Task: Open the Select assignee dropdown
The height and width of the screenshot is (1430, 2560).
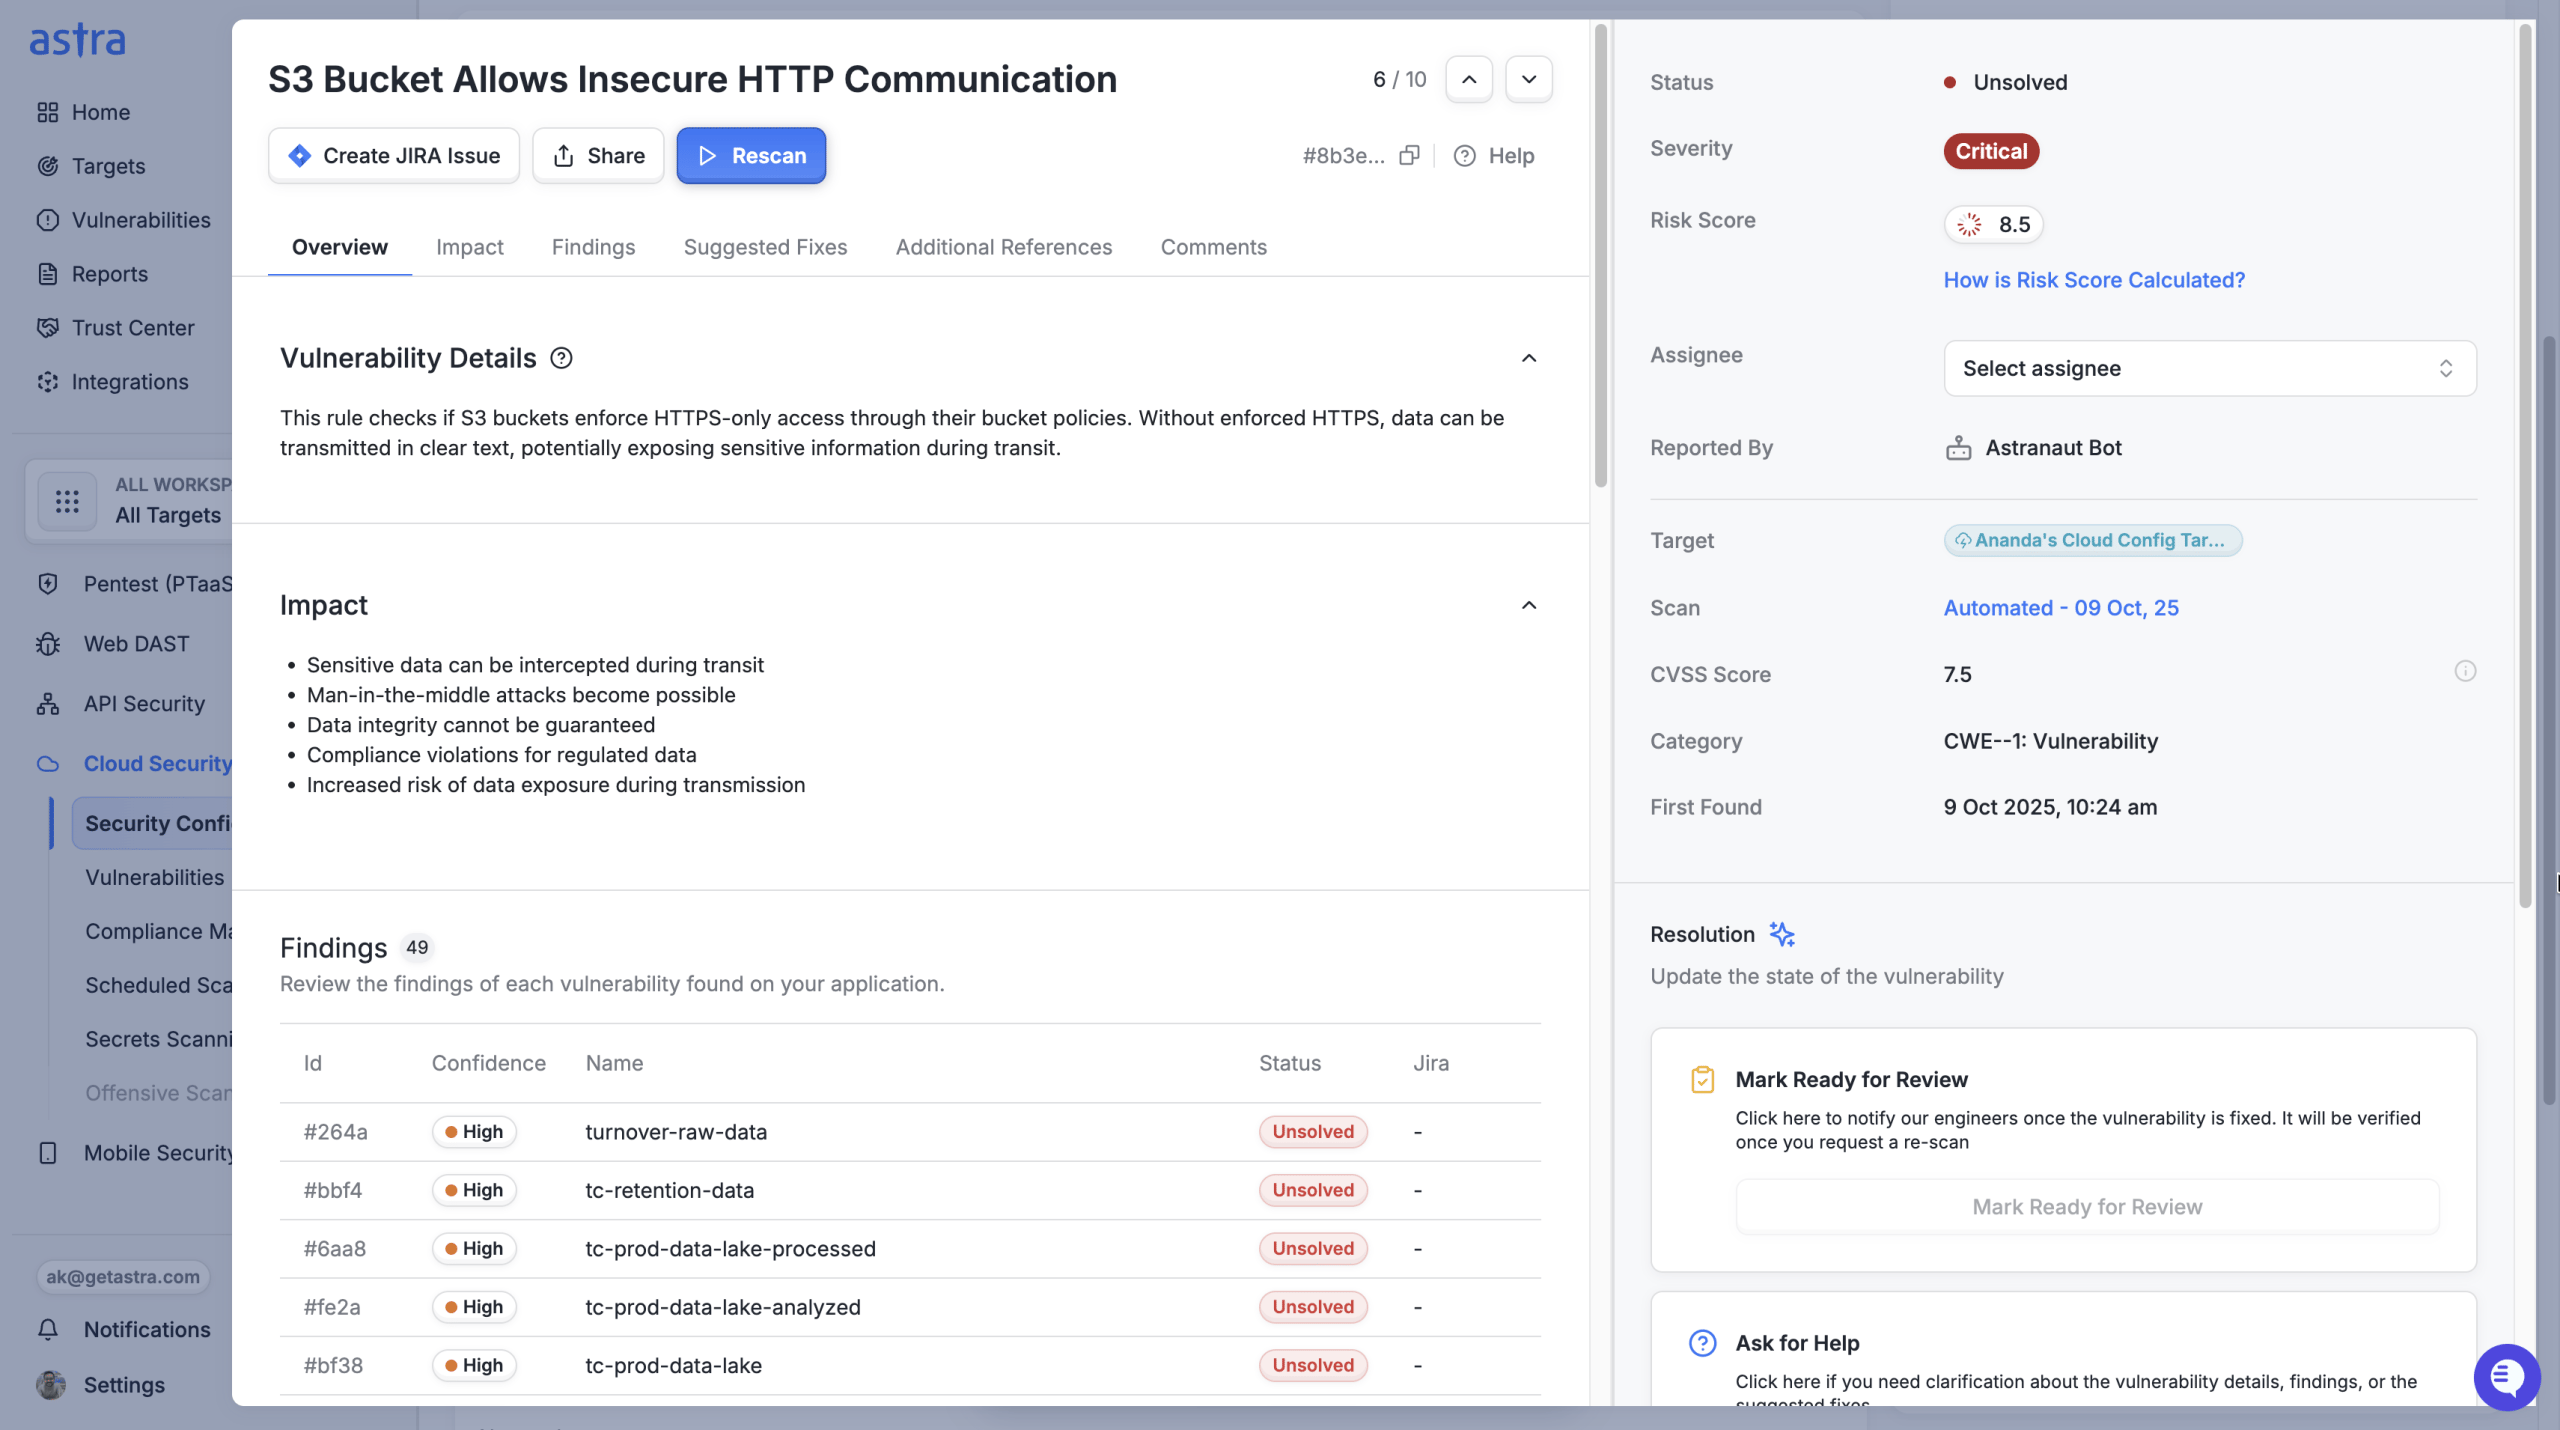Action: [2210, 368]
